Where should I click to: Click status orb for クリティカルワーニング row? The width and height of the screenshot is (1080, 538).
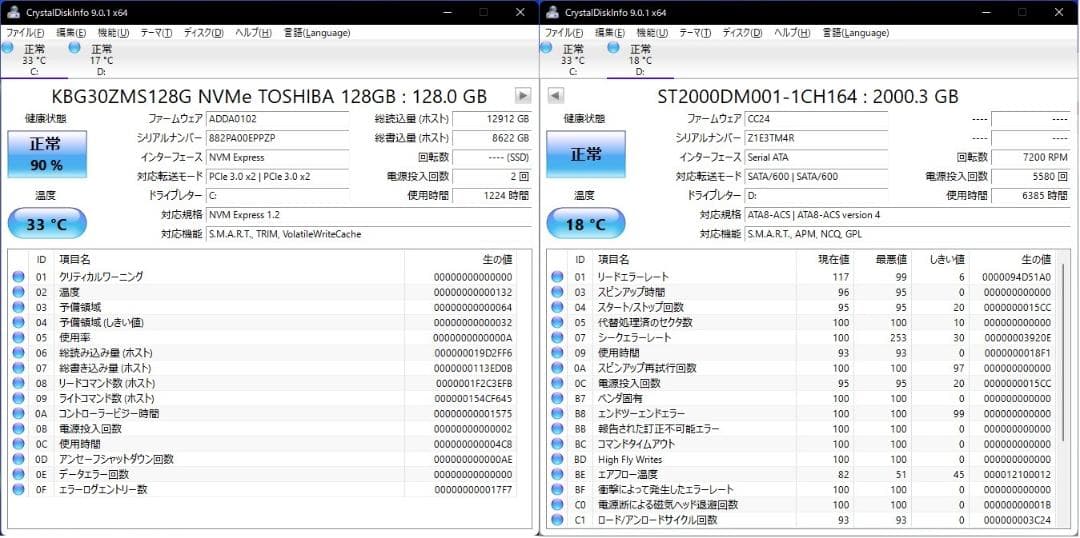click(x=18, y=277)
